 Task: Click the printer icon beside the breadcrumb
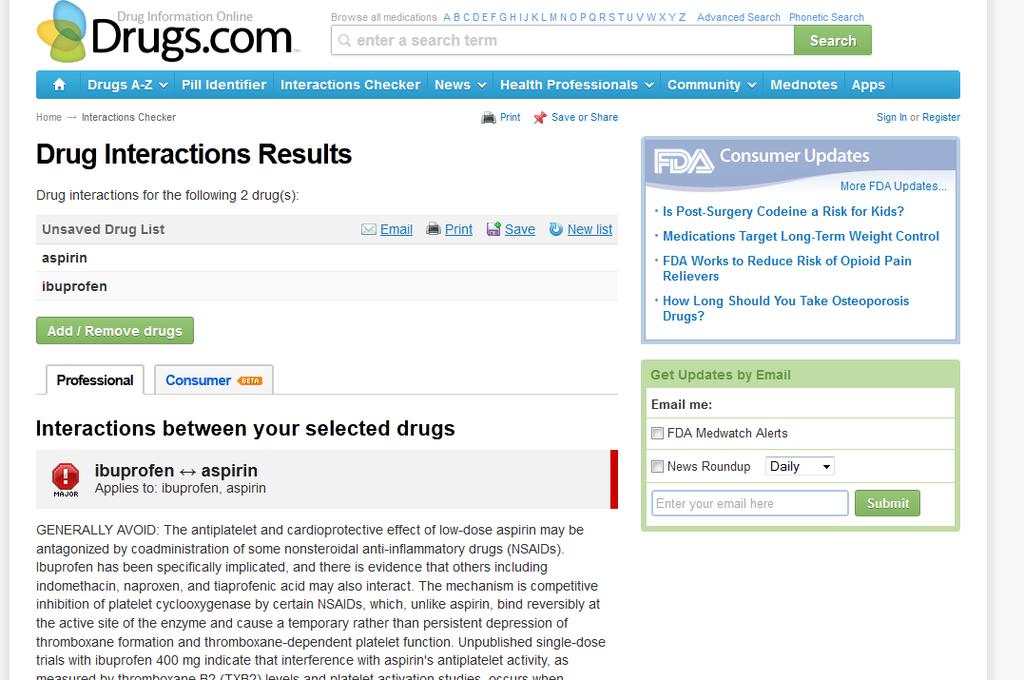click(488, 118)
